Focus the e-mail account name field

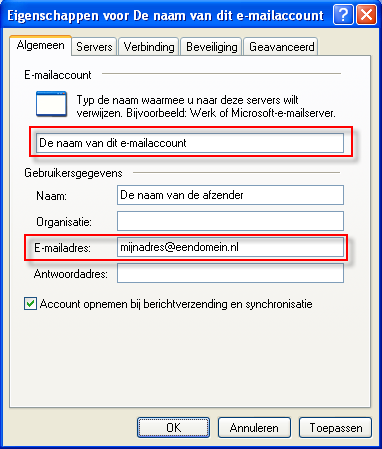coord(190,143)
